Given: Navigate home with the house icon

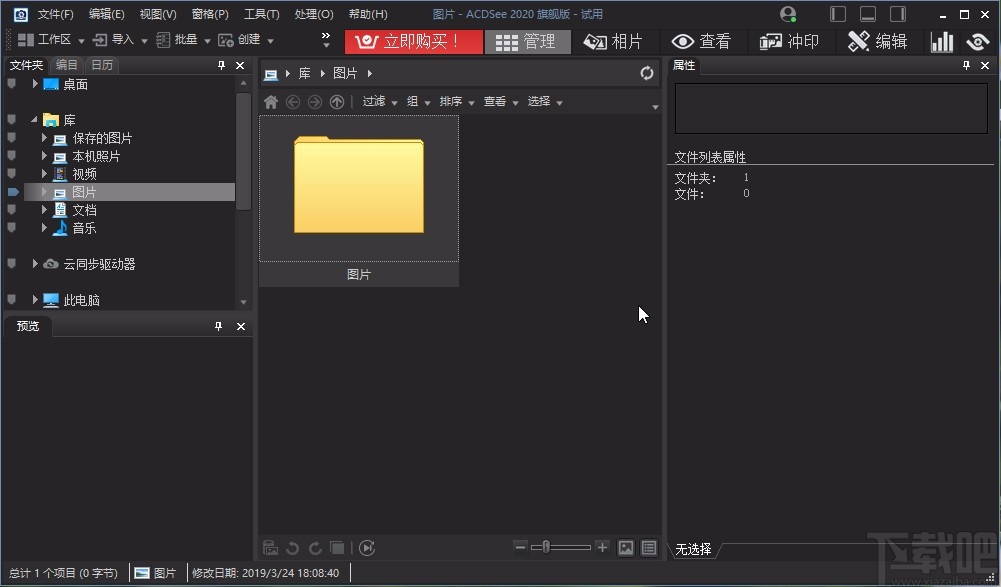Looking at the screenshot, I should 270,101.
